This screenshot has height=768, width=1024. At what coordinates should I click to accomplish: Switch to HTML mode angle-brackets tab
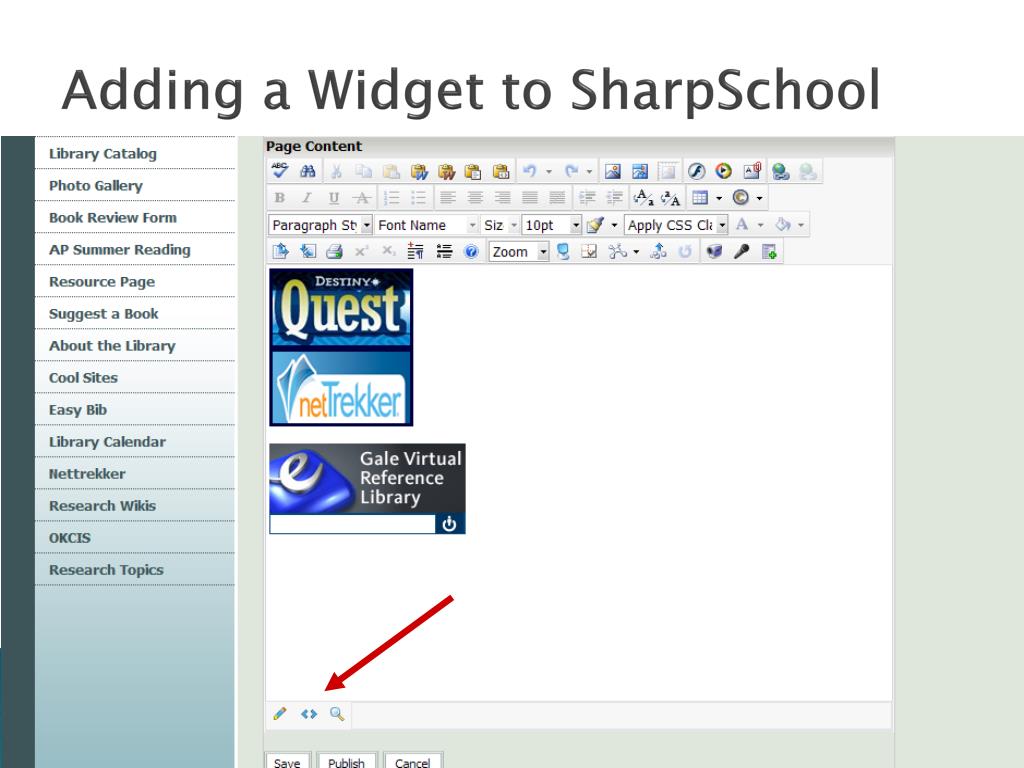click(309, 714)
